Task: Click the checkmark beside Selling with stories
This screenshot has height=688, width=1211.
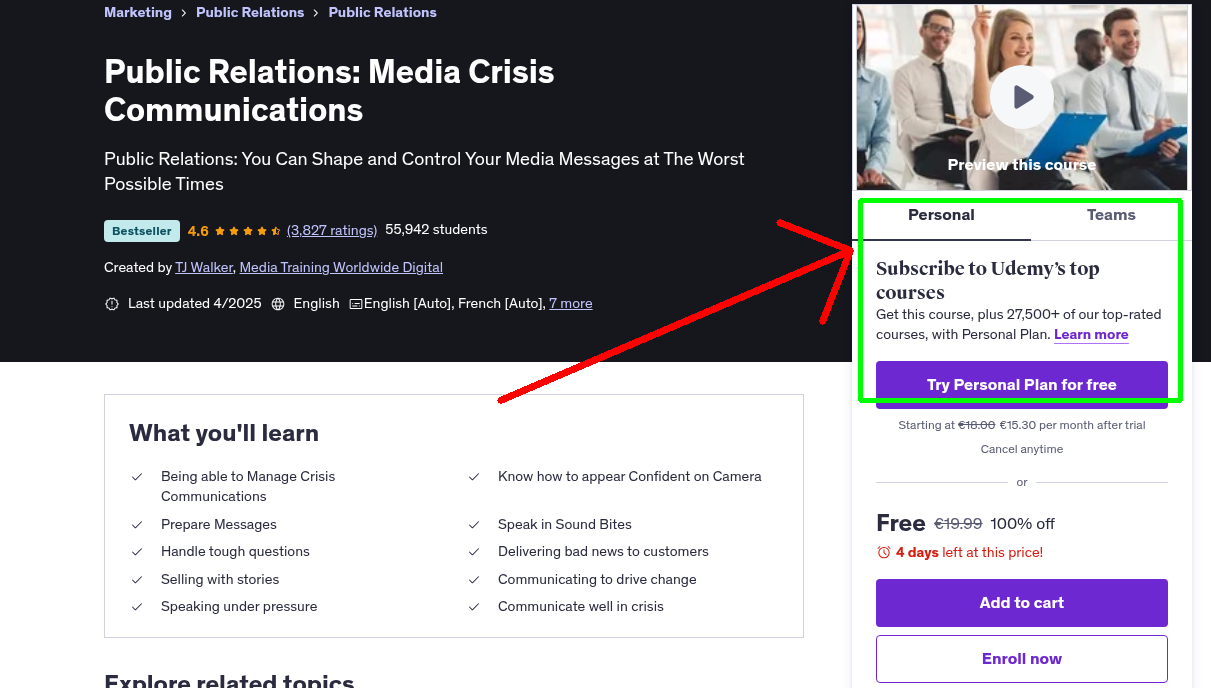Action: [137, 580]
